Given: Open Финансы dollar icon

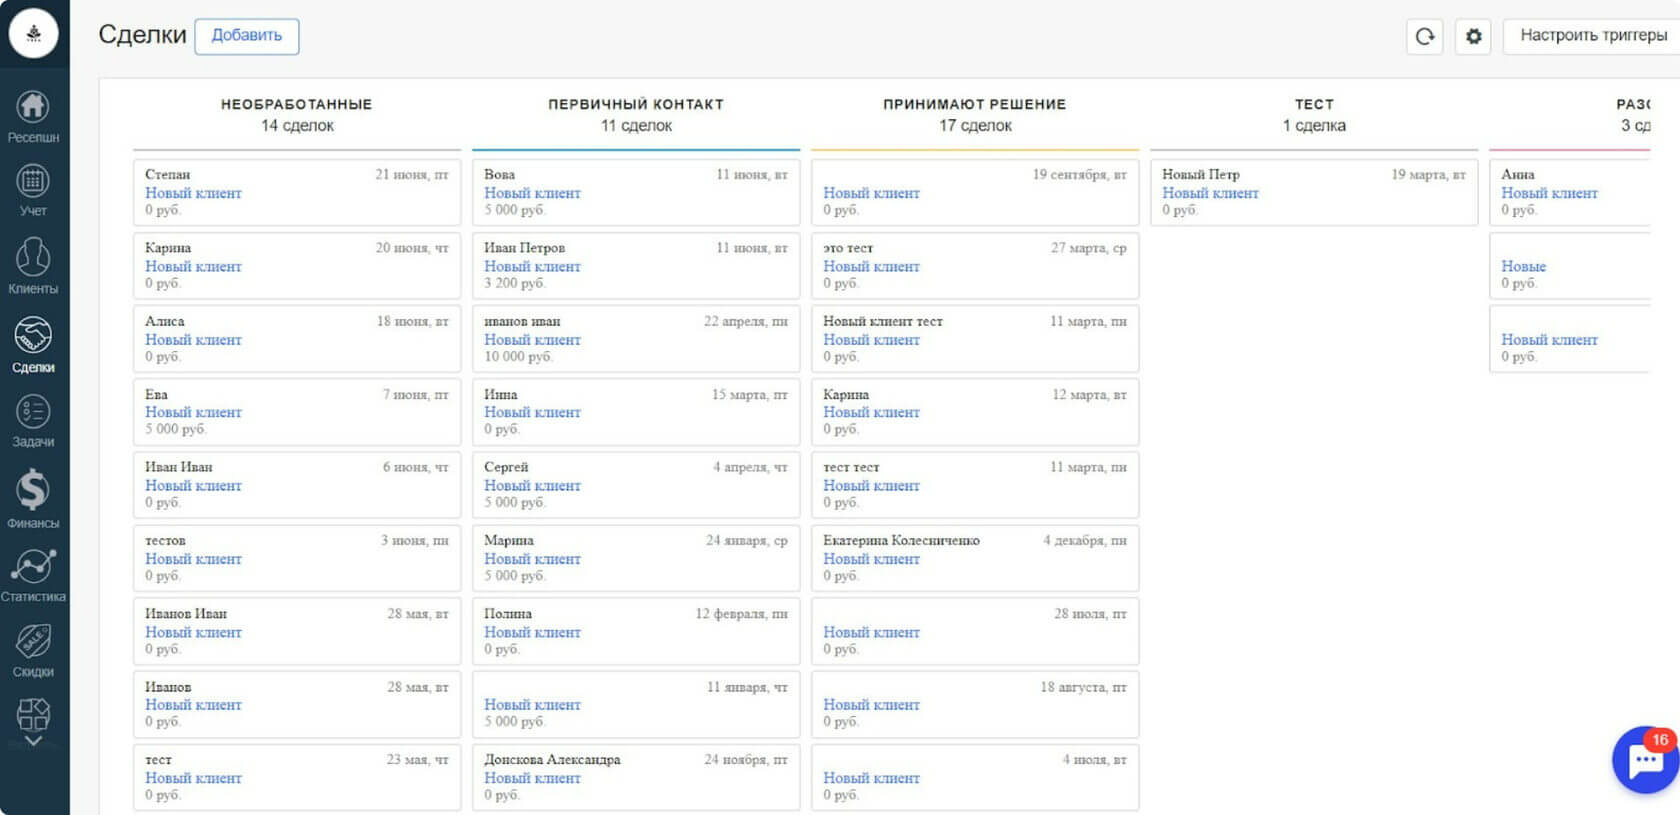Looking at the screenshot, I should (33, 491).
